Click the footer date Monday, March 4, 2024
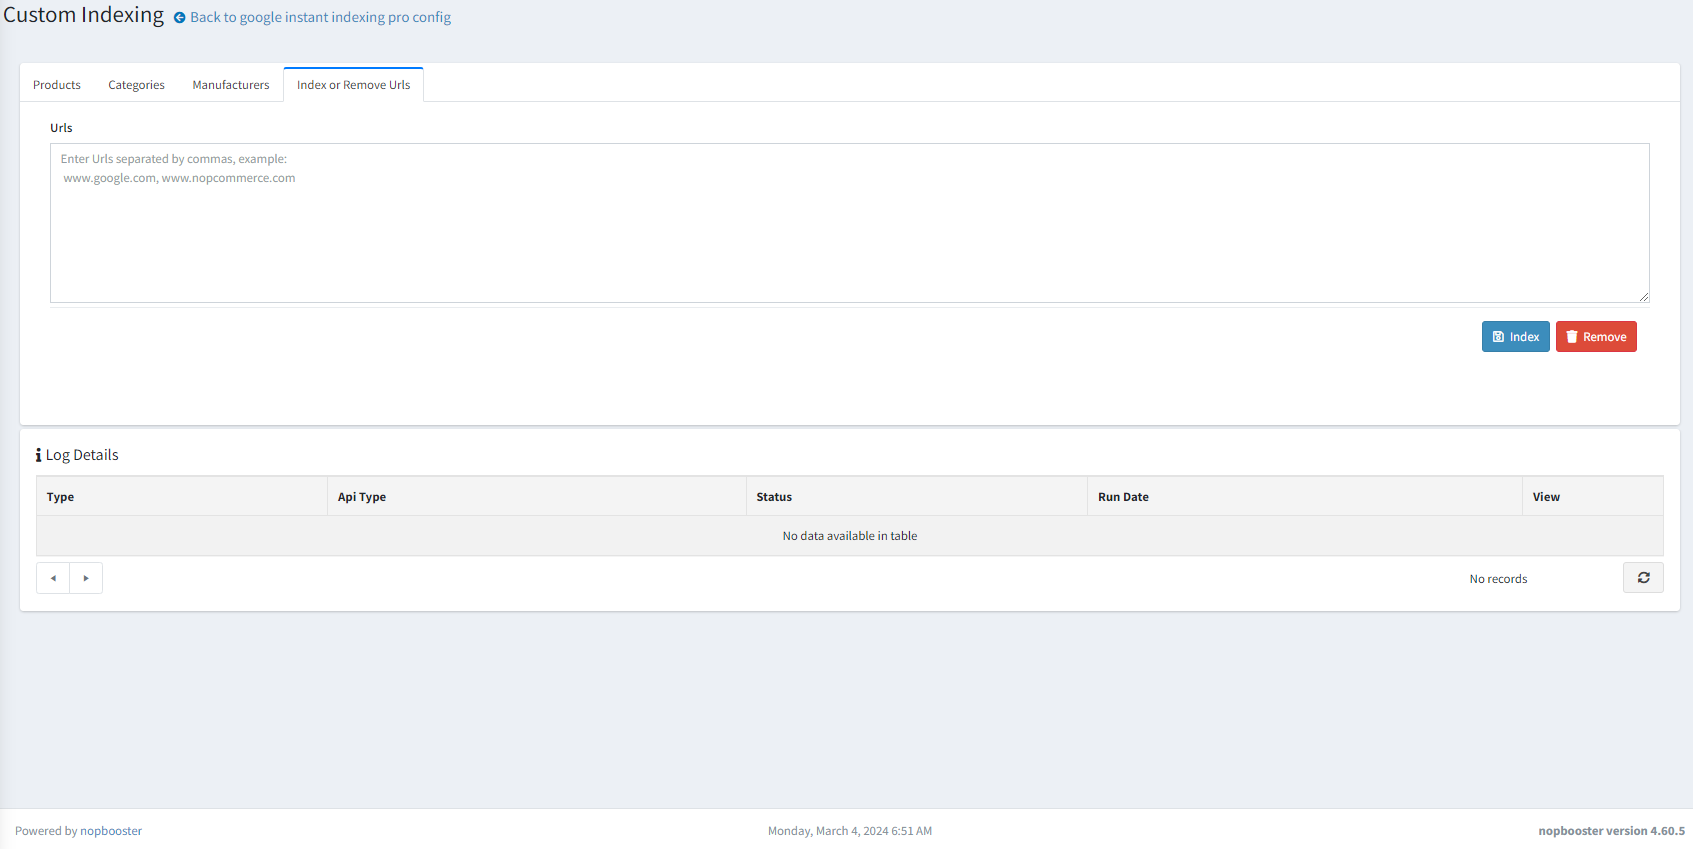 [850, 831]
